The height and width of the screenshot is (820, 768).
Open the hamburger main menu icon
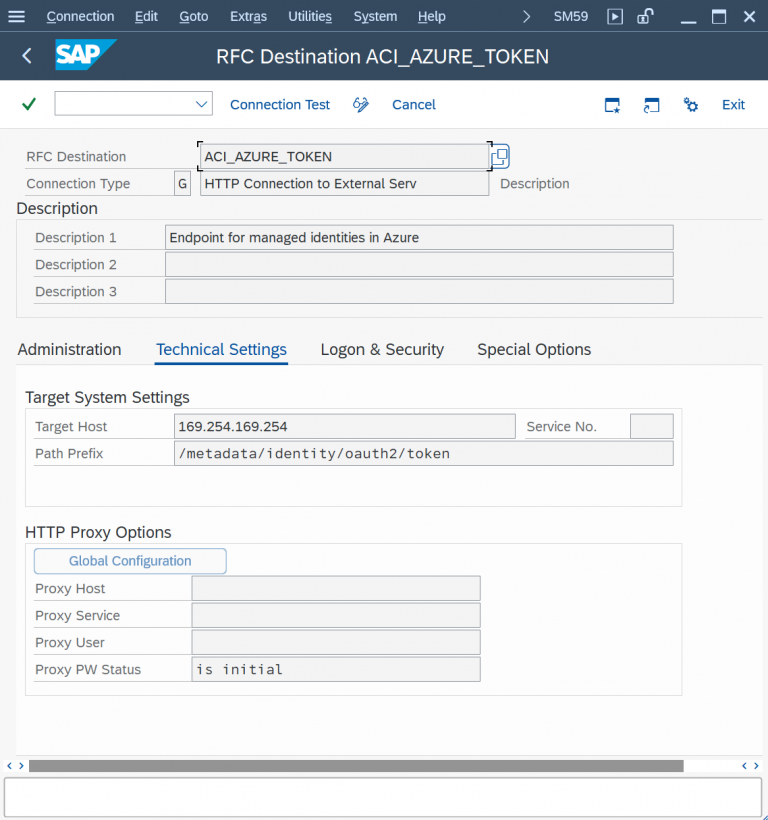pyautogui.click(x=16, y=16)
